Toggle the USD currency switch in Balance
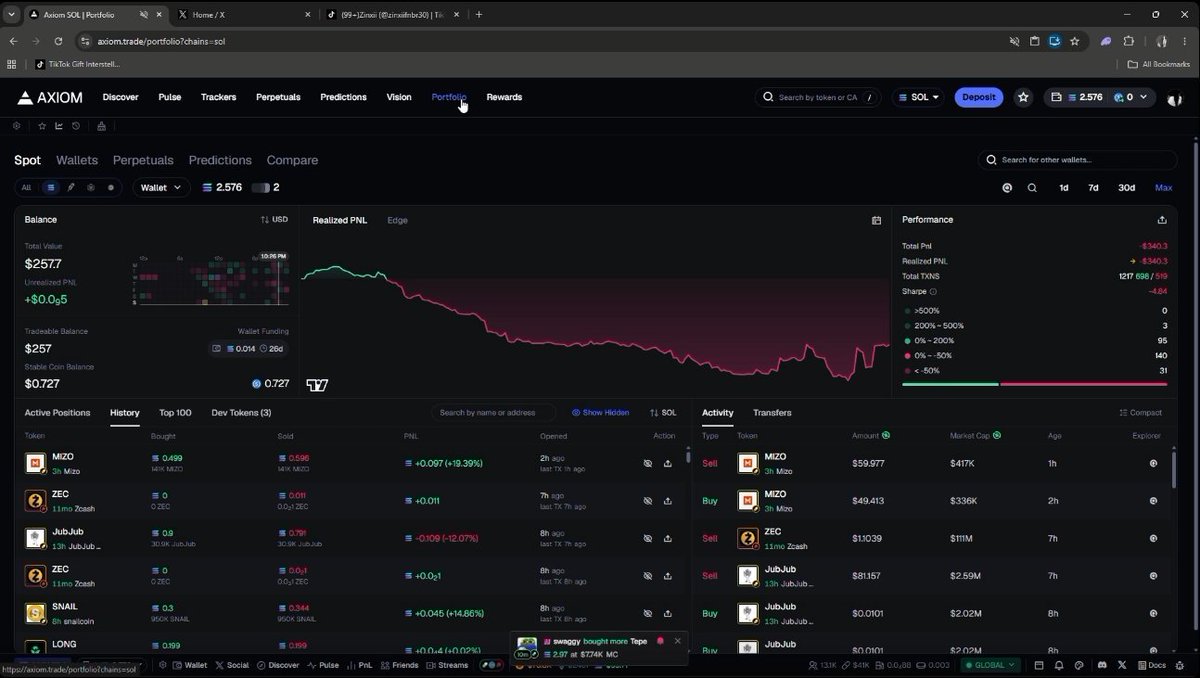The image size is (1200, 678). [274, 220]
